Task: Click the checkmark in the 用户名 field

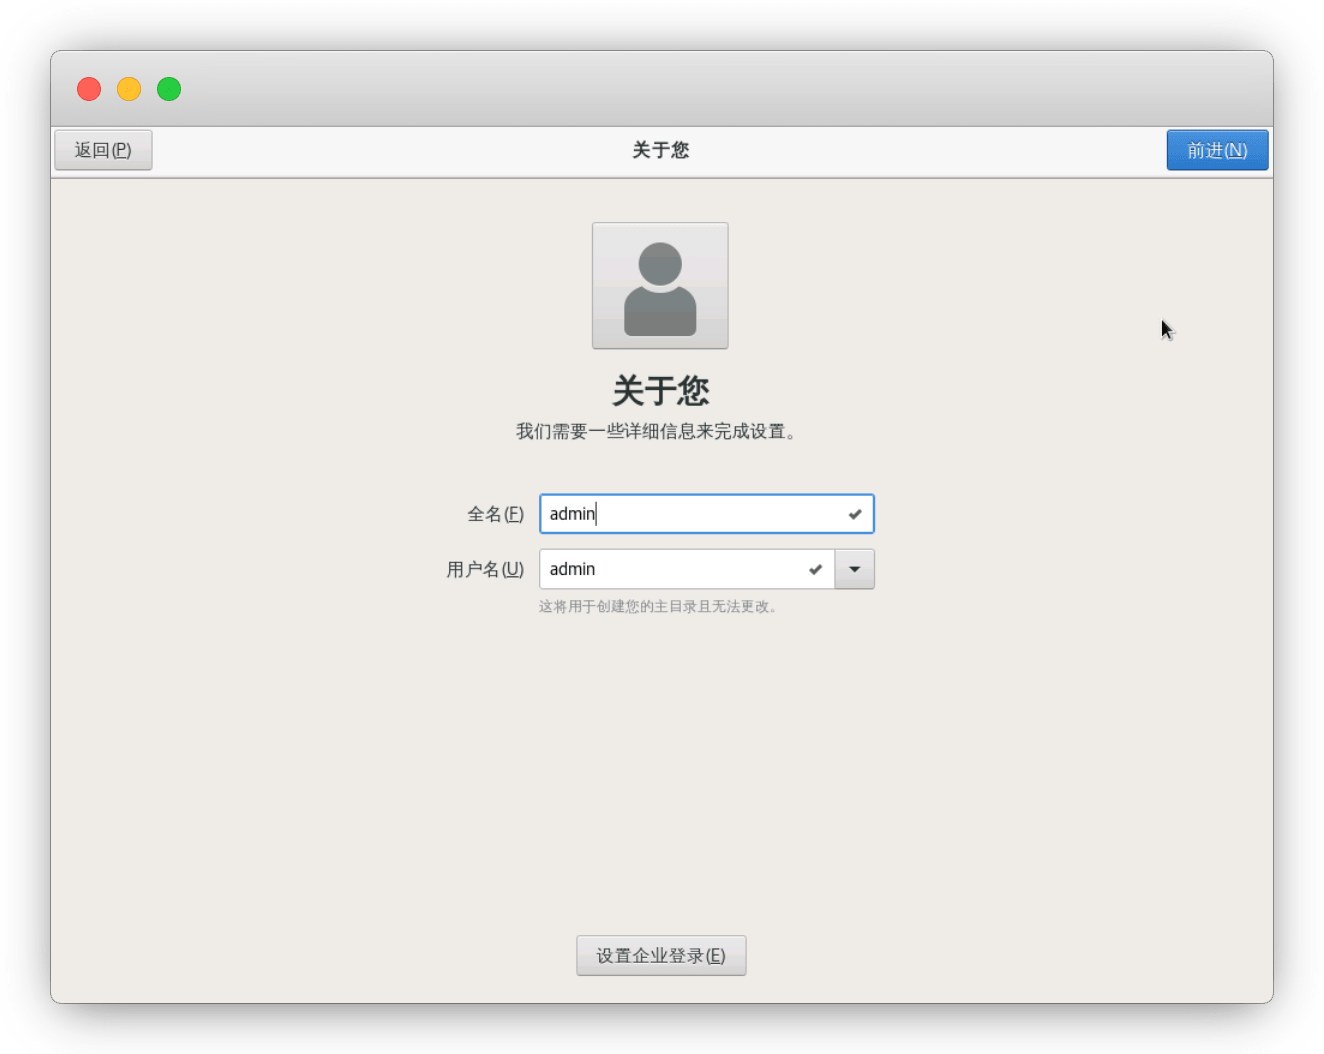Action: tap(816, 569)
